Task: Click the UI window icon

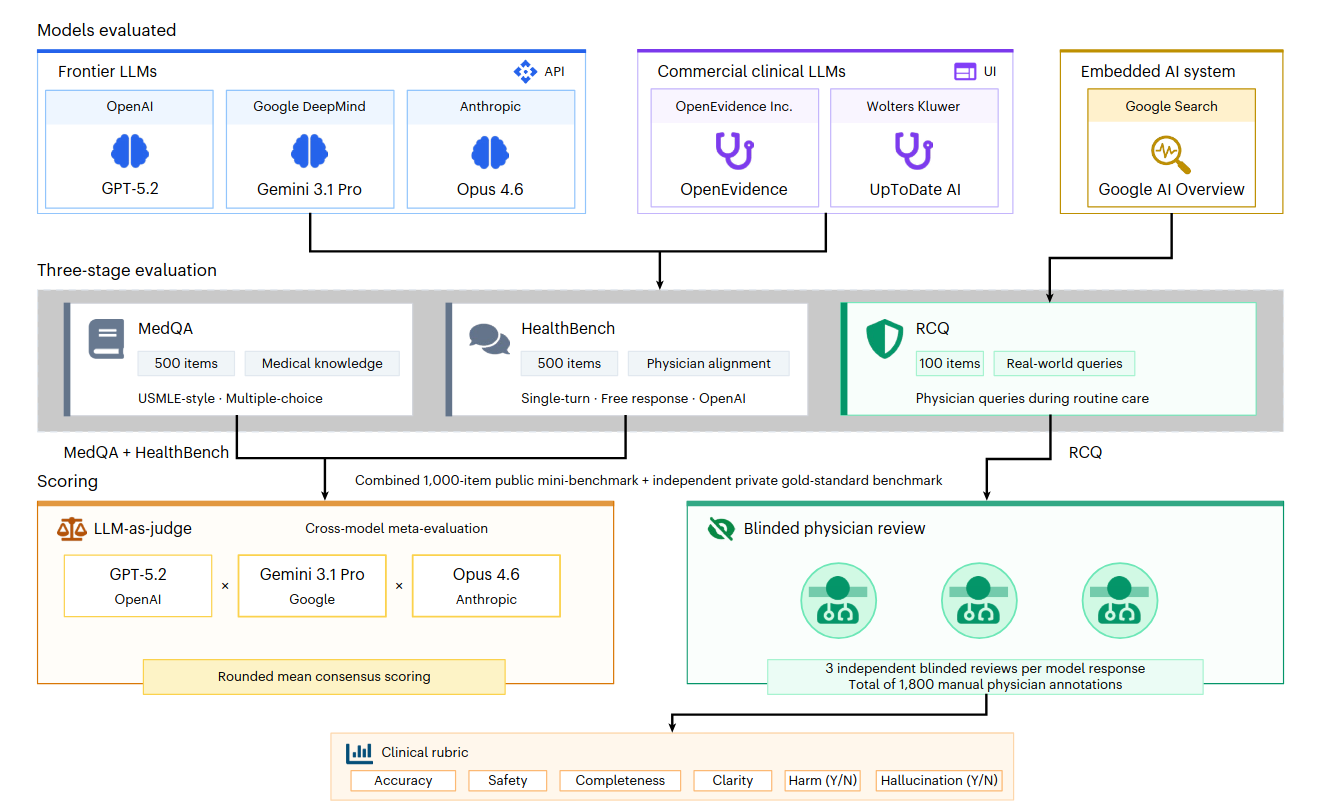Action: [964, 71]
